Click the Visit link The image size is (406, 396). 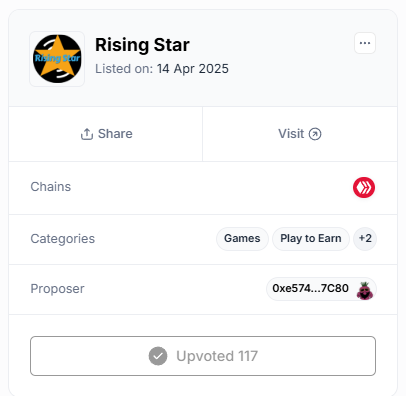[x=300, y=134]
